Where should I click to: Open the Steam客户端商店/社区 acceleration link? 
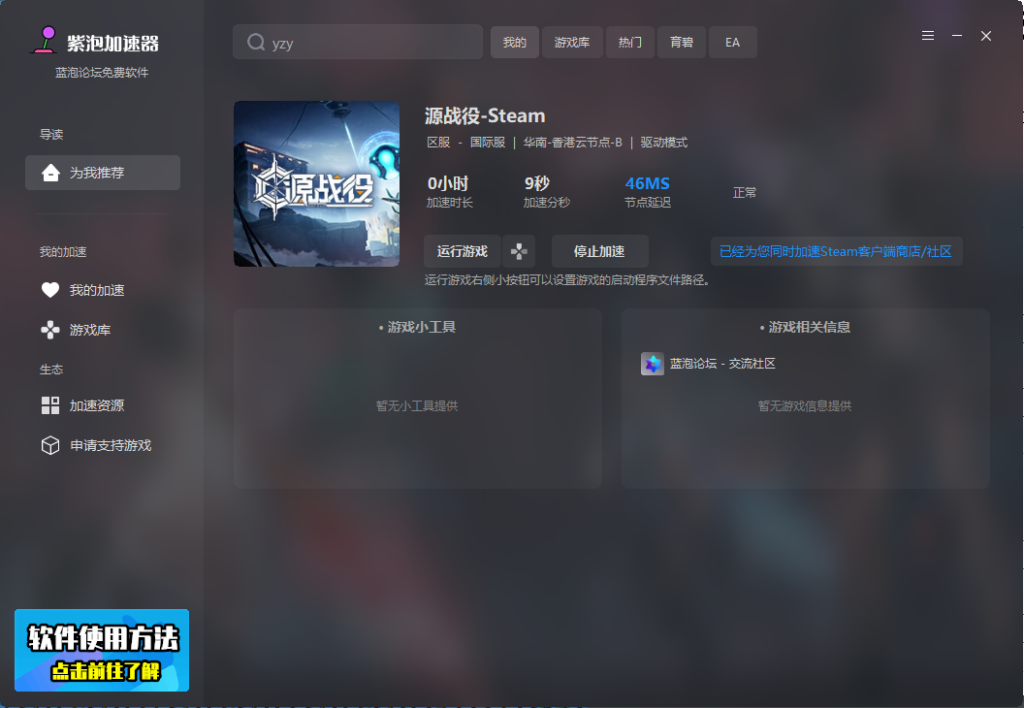tap(836, 251)
